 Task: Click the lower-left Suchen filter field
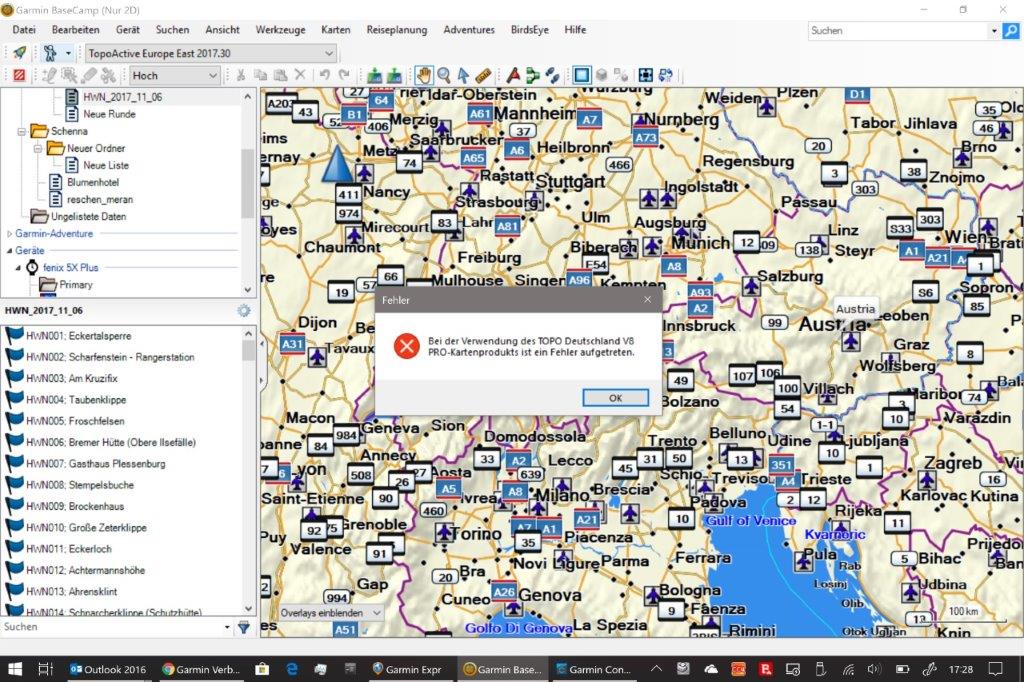[112, 627]
